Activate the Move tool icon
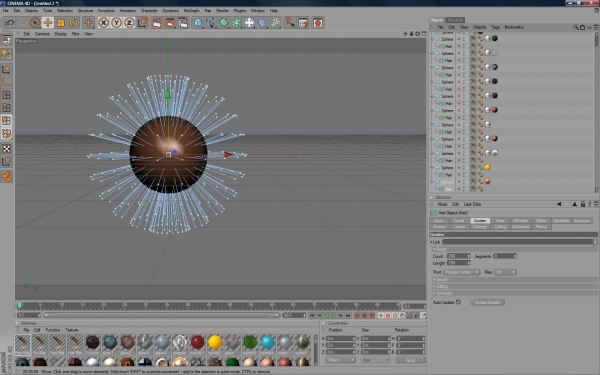This screenshot has height=375, width=600. [48, 23]
